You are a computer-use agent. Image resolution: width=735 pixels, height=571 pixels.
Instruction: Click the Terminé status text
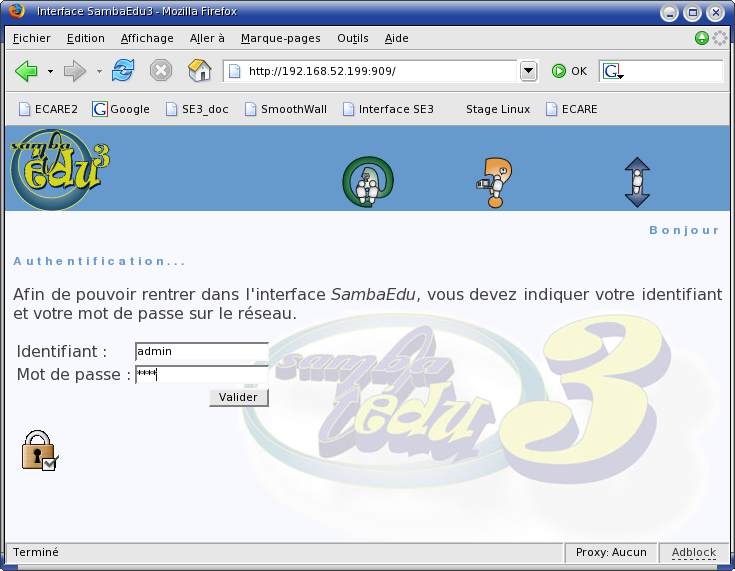(x=36, y=552)
